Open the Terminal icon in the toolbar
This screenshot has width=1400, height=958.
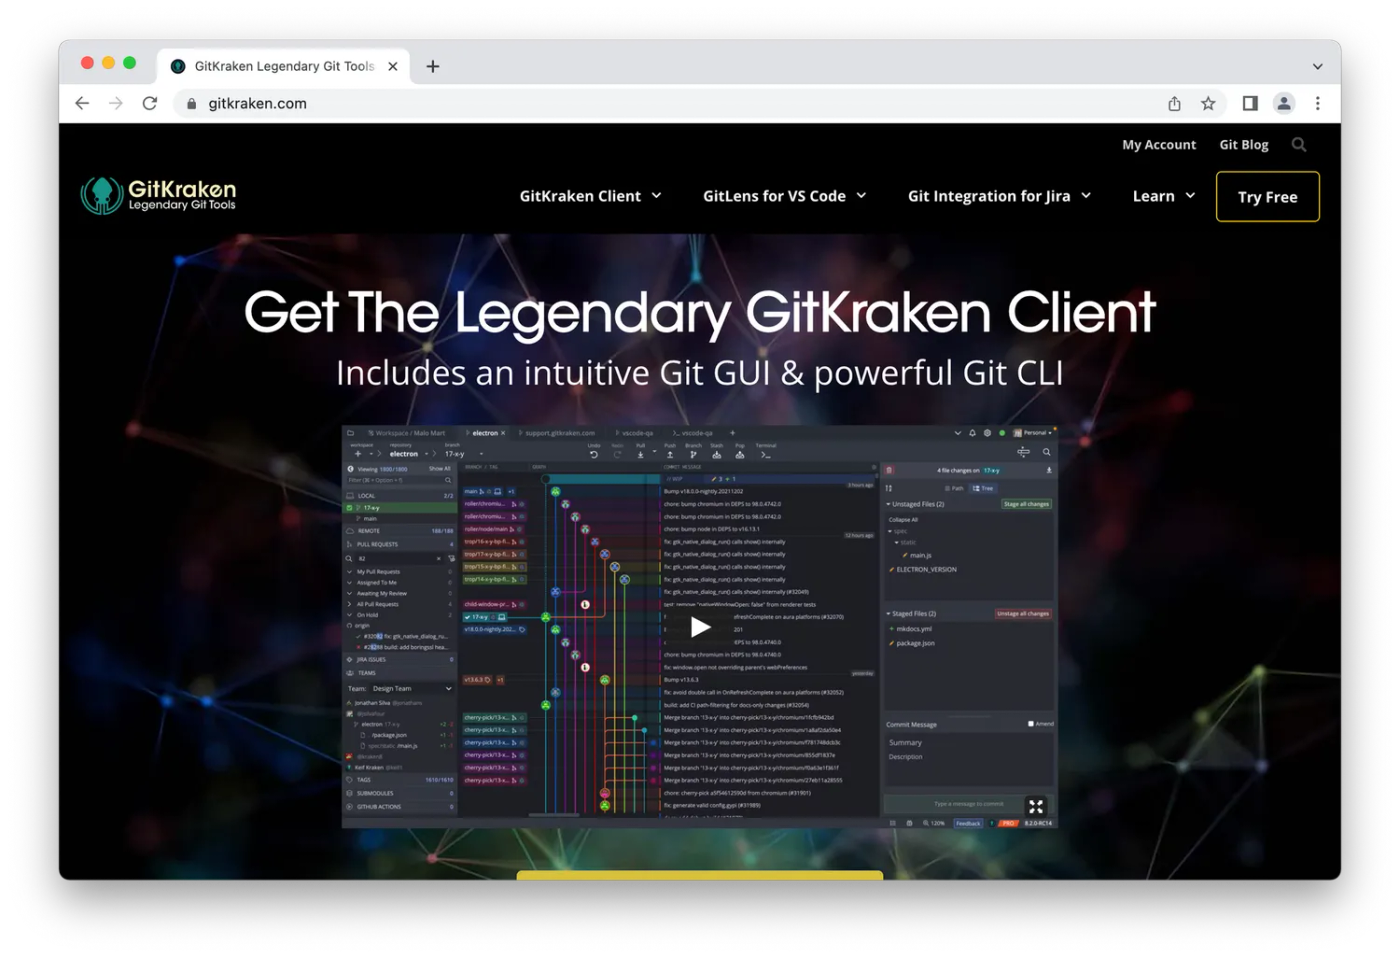pos(764,455)
